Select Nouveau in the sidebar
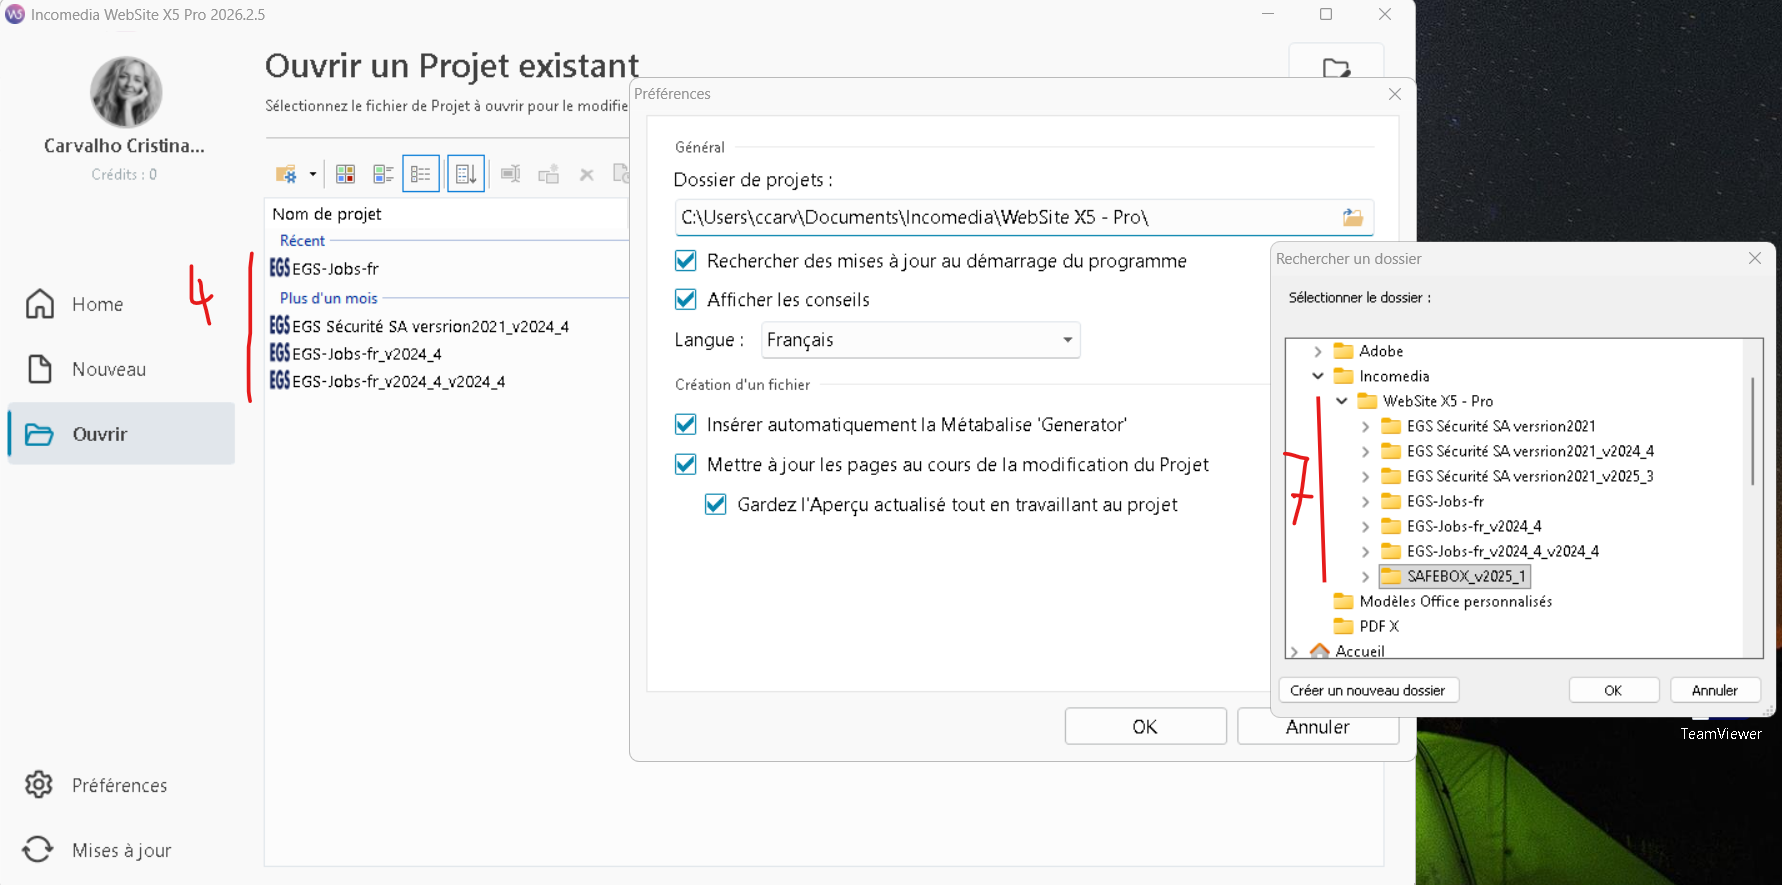 point(121,369)
